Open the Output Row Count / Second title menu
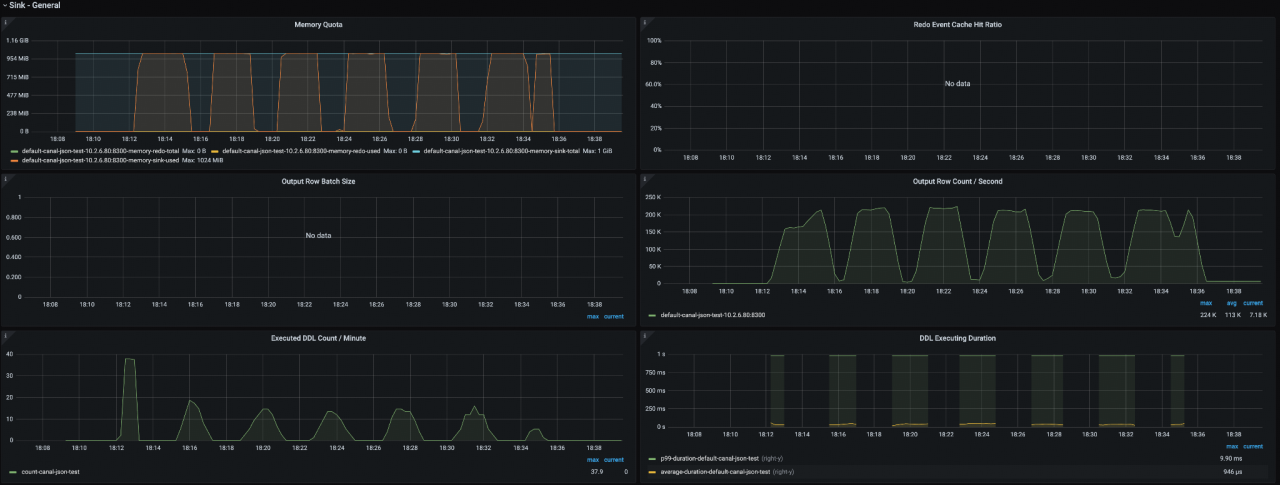This screenshot has height=485, width=1280. click(x=958, y=181)
